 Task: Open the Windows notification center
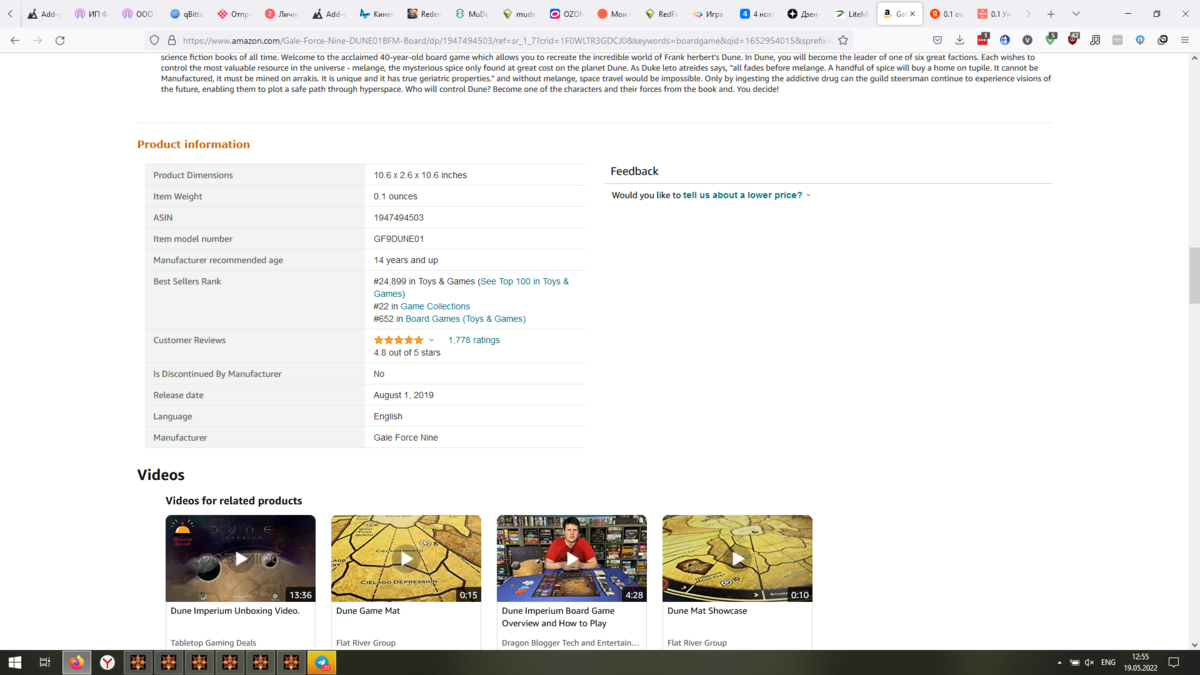click(1174, 662)
